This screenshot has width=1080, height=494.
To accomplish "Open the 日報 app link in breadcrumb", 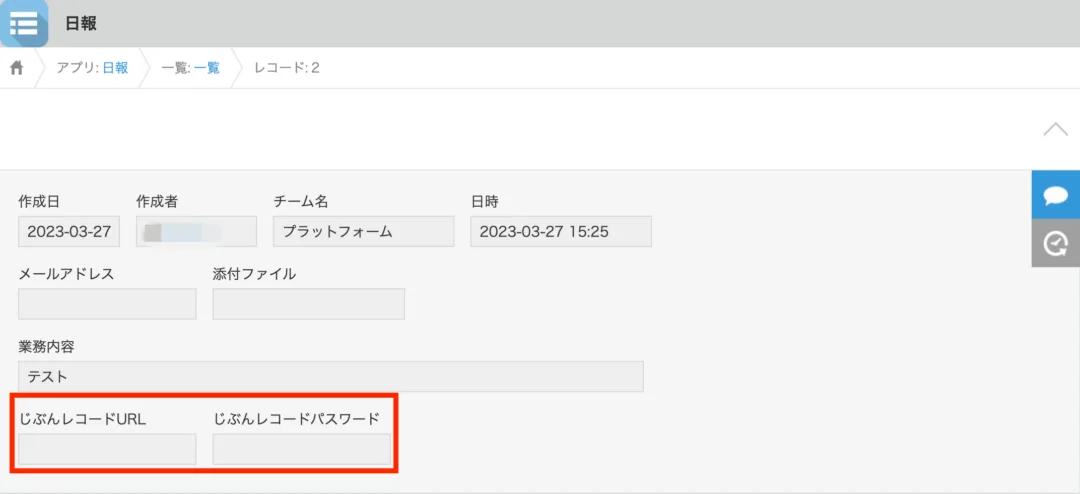I will coord(116,68).
